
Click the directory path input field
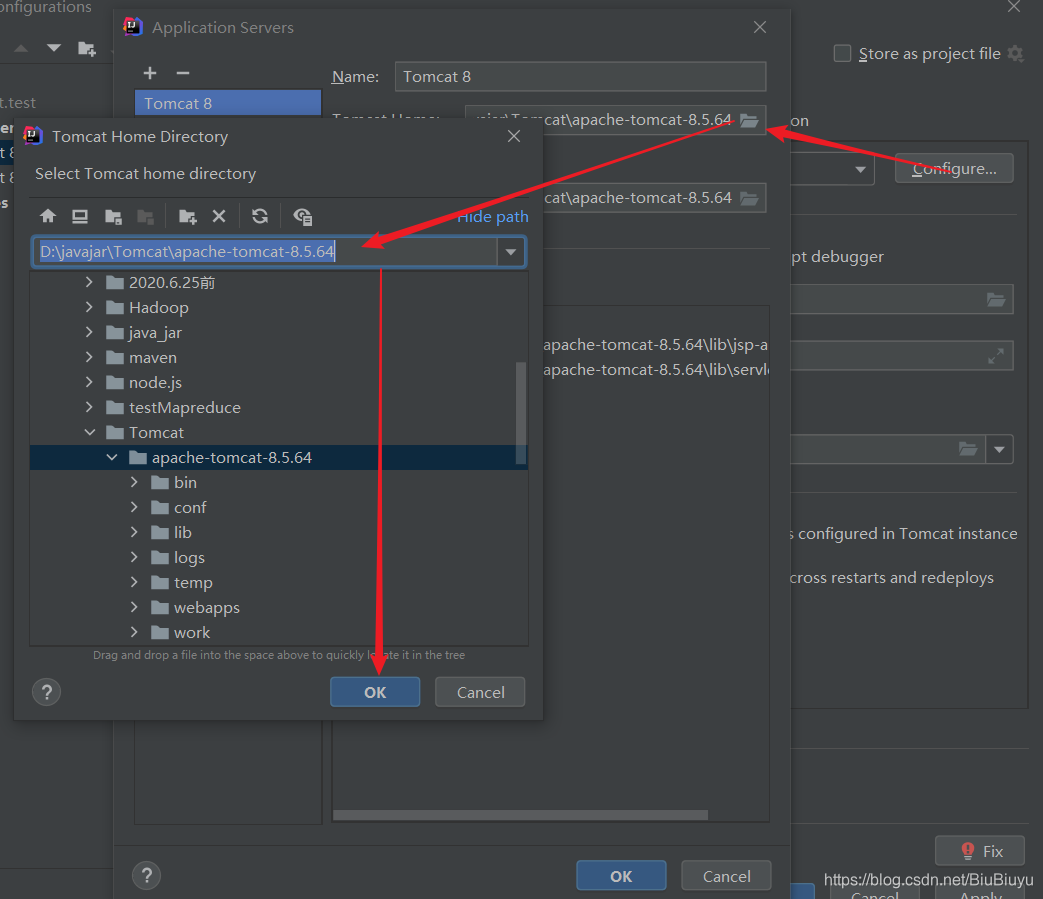(x=266, y=252)
